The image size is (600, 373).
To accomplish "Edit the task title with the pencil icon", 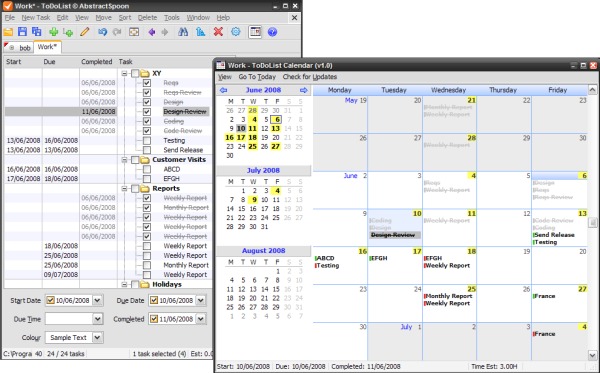I will (85, 32).
